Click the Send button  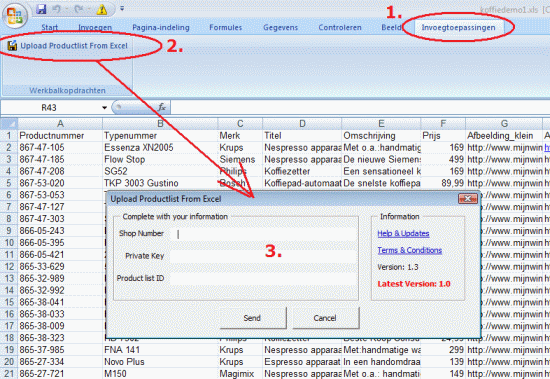253,318
